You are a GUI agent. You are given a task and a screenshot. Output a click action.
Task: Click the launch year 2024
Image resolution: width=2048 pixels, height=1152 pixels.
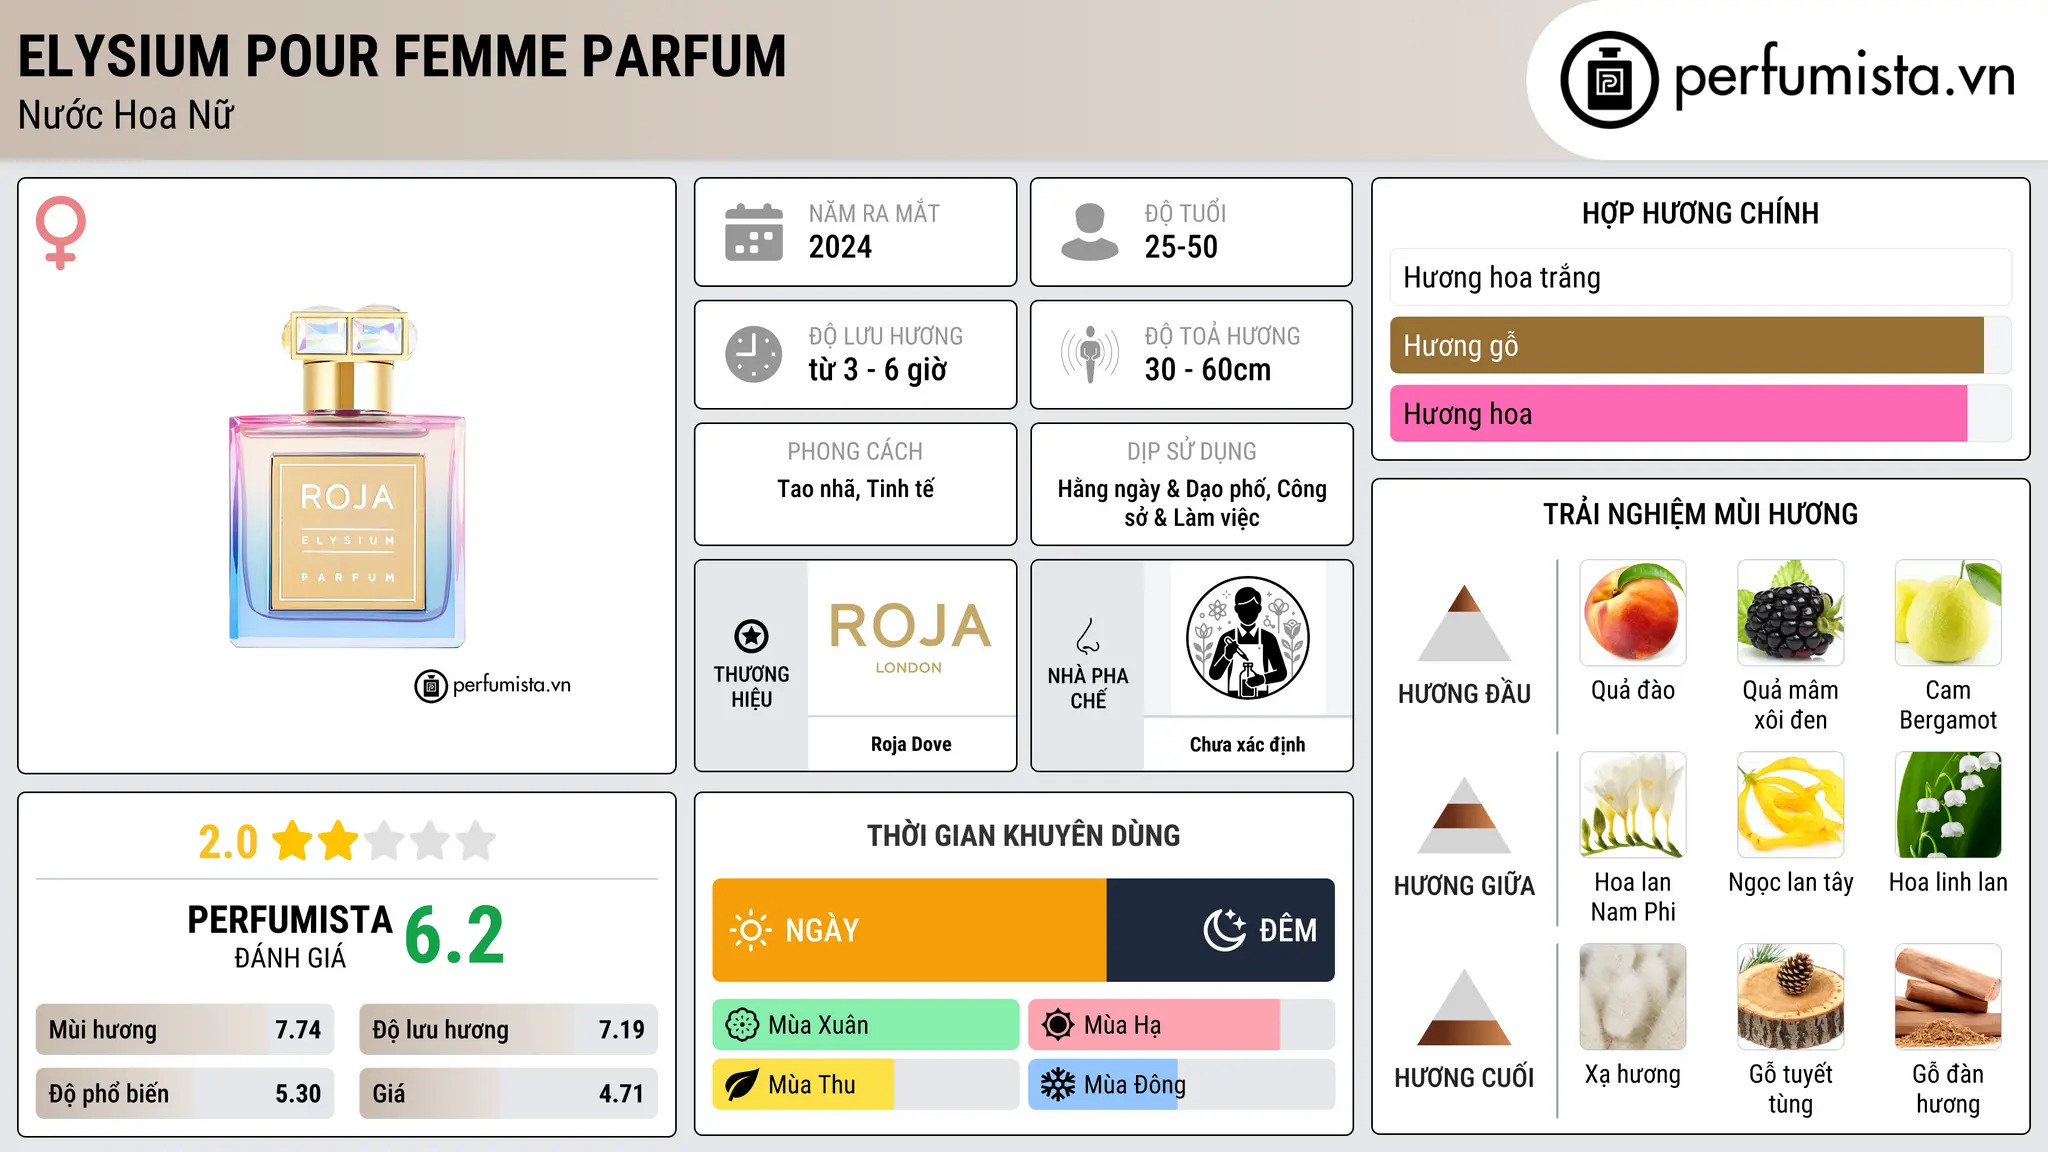pos(840,247)
